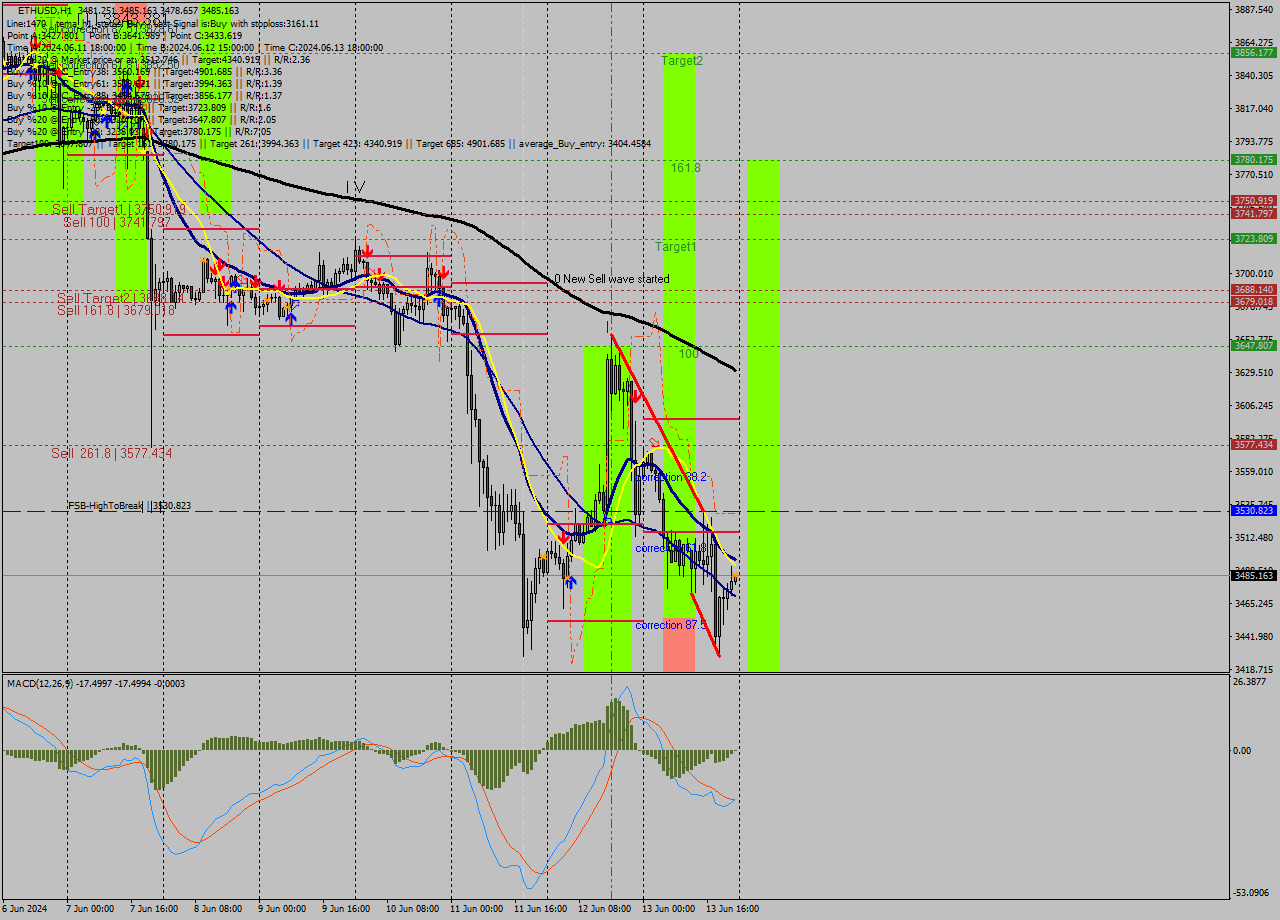The height and width of the screenshot is (920, 1280).
Task: Click the 3441.980 price scale value
Action: [x=1254, y=636]
